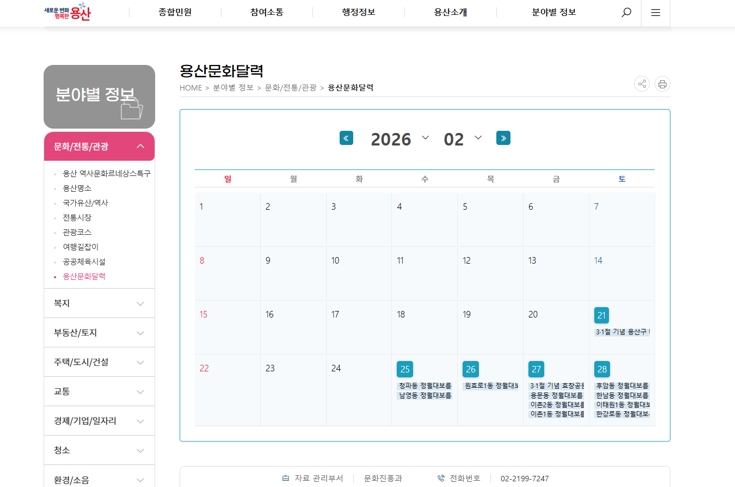This screenshot has width=735, height=487.
Task: Click HOME in the breadcrumb
Action: (x=190, y=88)
